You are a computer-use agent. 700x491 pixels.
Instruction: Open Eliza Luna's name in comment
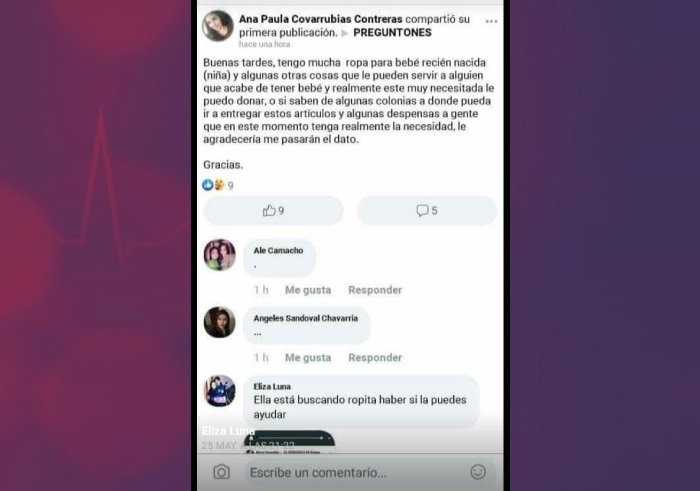pyautogui.click(x=272, y=387)
